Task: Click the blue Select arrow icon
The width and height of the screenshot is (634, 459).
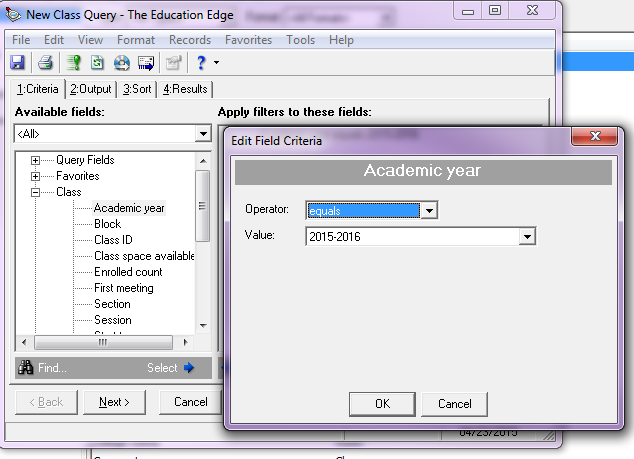Action: coord(189,368)
